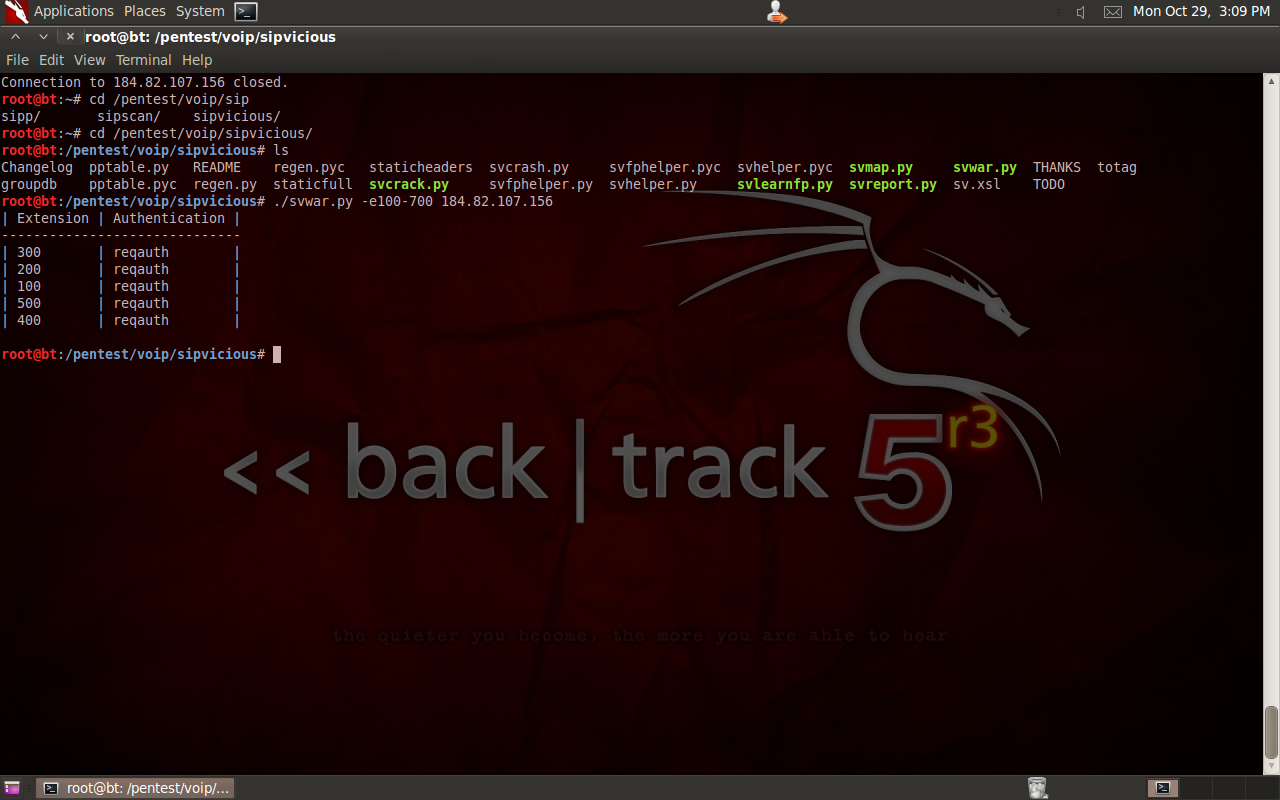Screen dimensions: 1280x800
Task: Open the user switcher icon
Action: click(777, 12)
